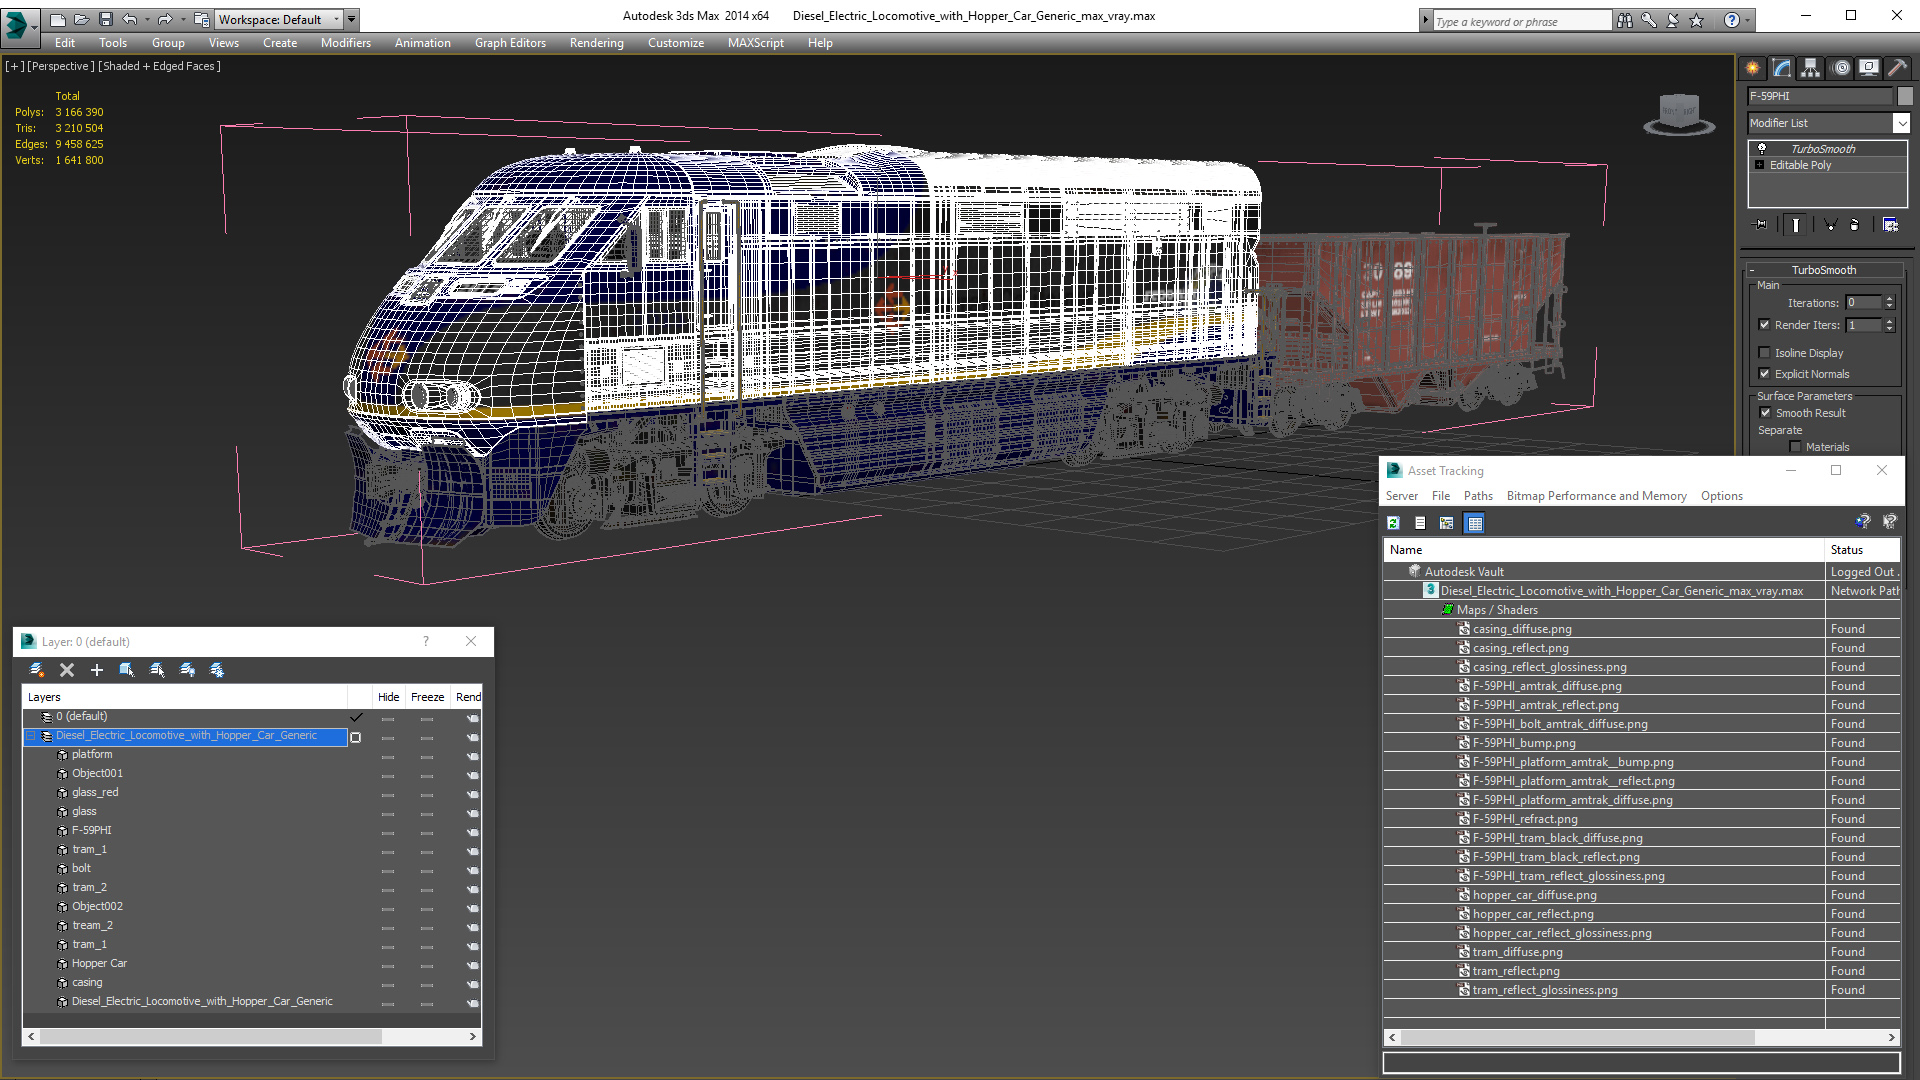Click the ViewCube in the viewport
The height and width of the screenshot is (1080, 1920).
[x=1679, y=113]
